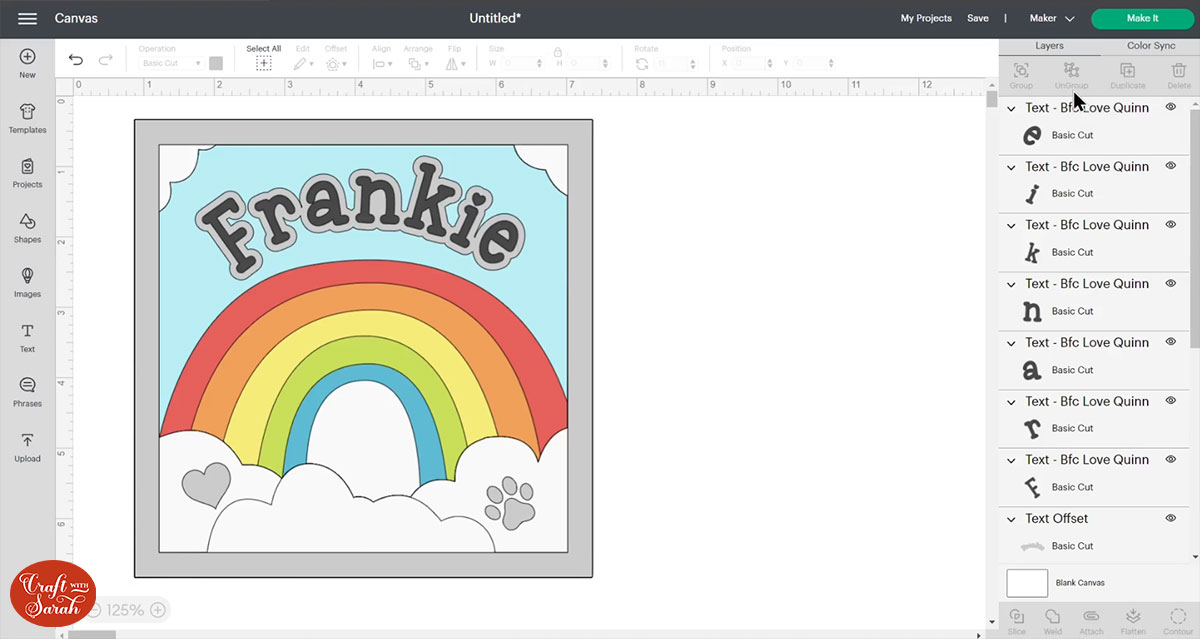
Task: Open the Phrases panel
Action: (x=27, y=393)
